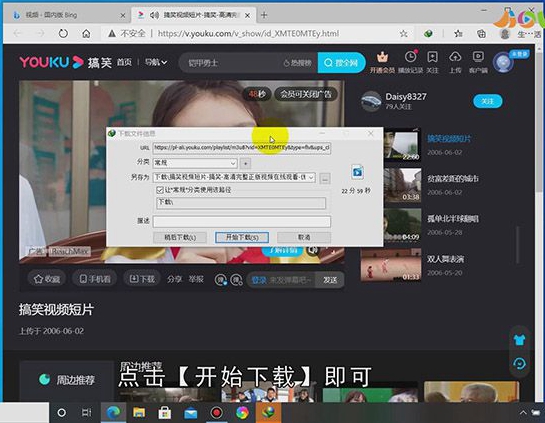Image resolution: width=545 pixels, height=423 pixels.
Task: Click the video file icon in the download dialog
Action: coord(357,172)
